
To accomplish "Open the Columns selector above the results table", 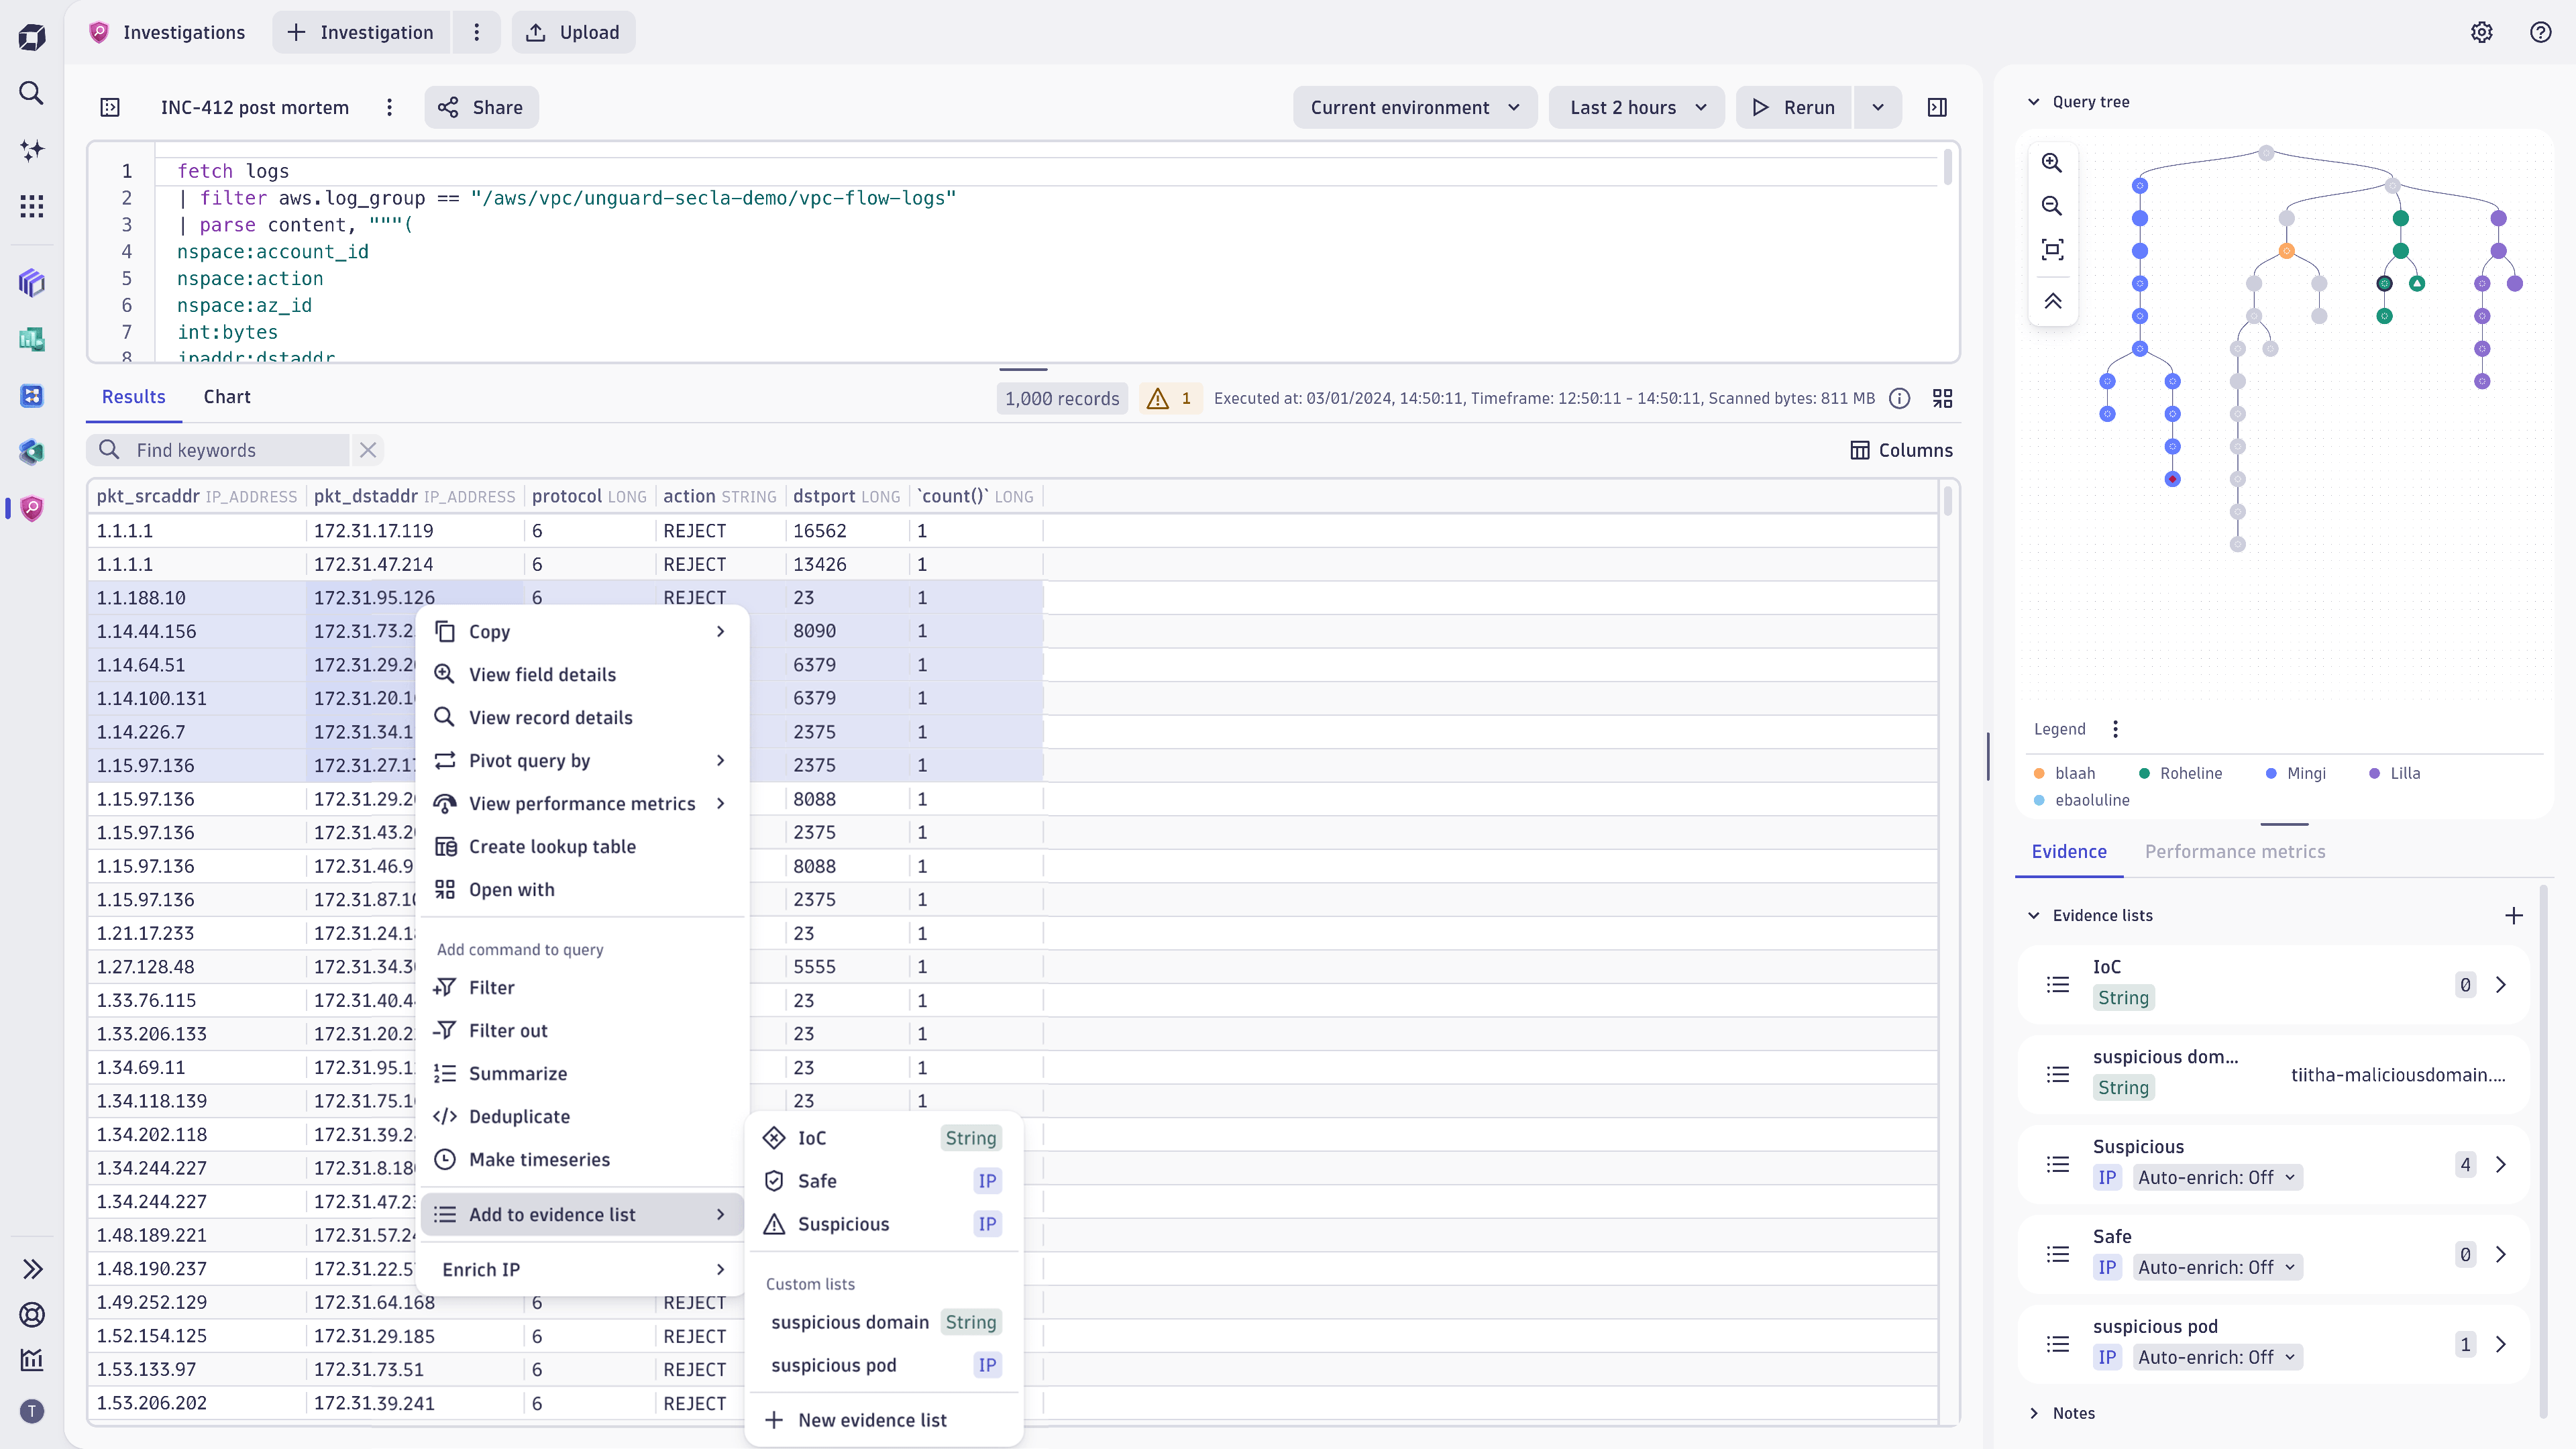I will point(1901,450).
